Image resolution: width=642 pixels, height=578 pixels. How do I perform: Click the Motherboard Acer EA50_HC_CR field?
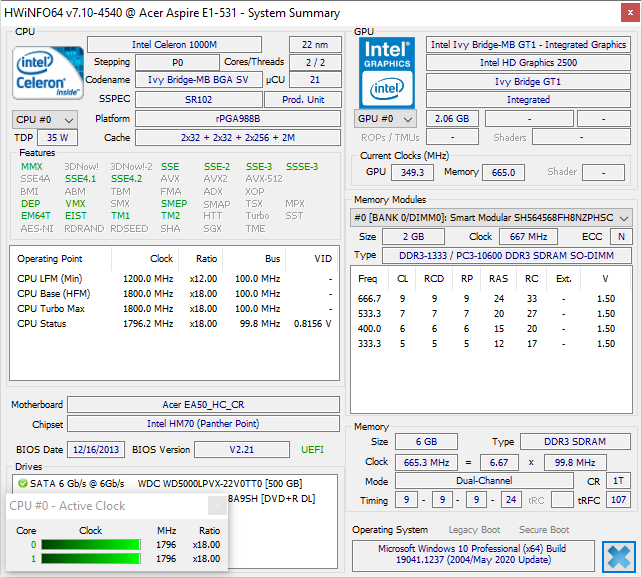click(x=203, y=404)
